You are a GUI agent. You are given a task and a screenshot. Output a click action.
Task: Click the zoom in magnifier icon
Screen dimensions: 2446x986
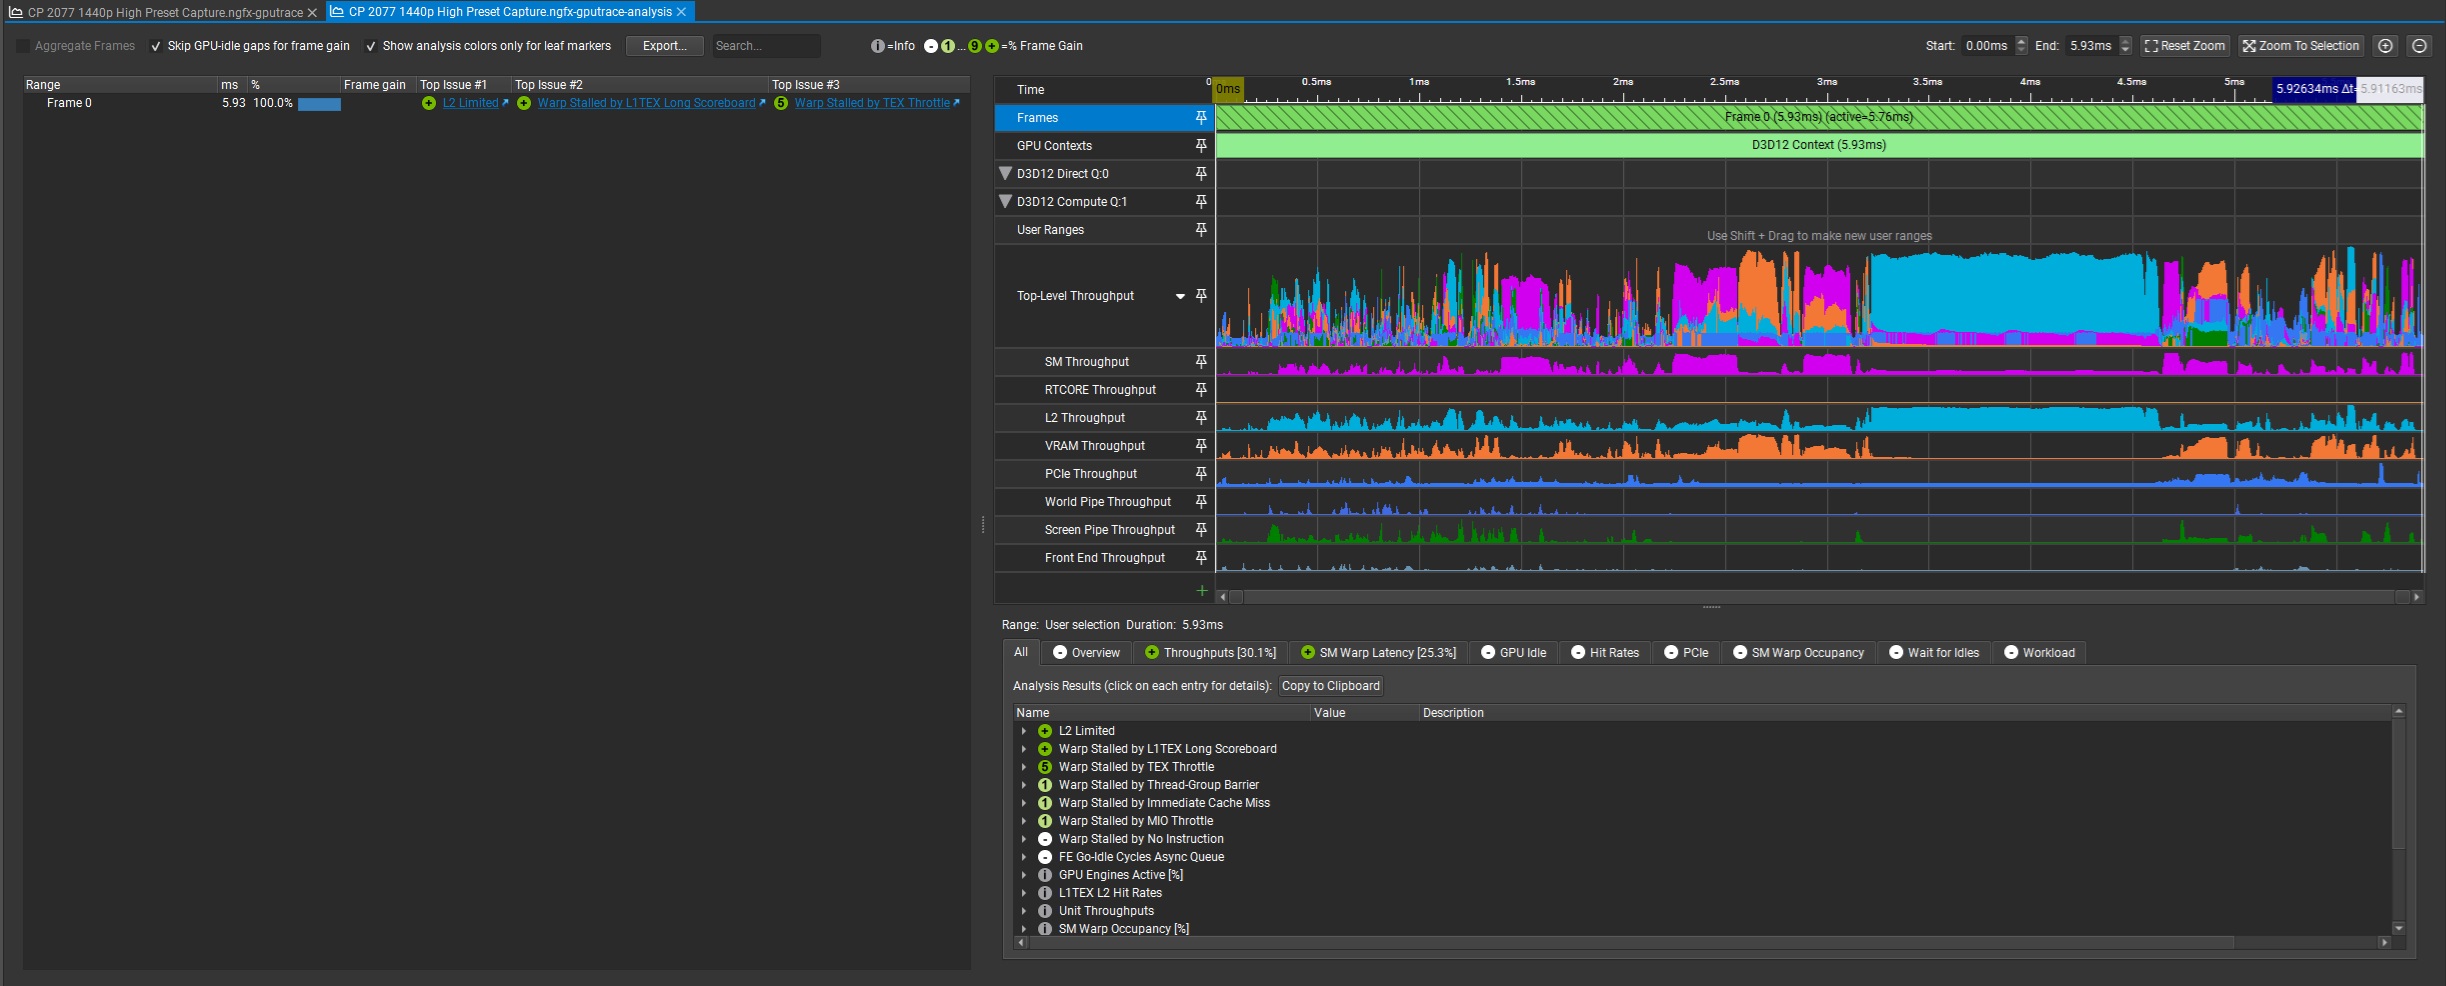click(x=2385, y=46)
